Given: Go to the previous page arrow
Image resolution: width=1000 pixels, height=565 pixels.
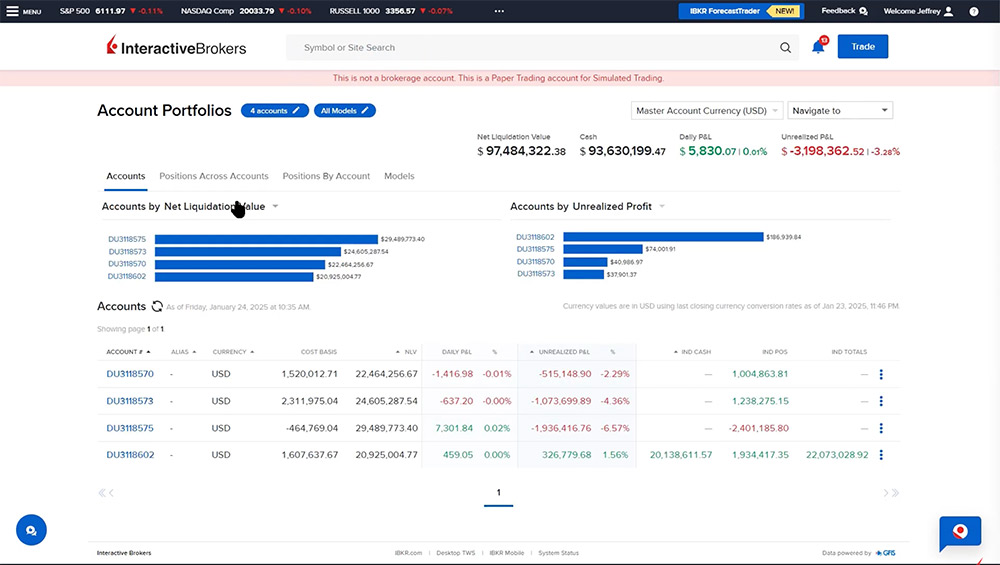Looking at the screenshot, I should pos(112,492).
